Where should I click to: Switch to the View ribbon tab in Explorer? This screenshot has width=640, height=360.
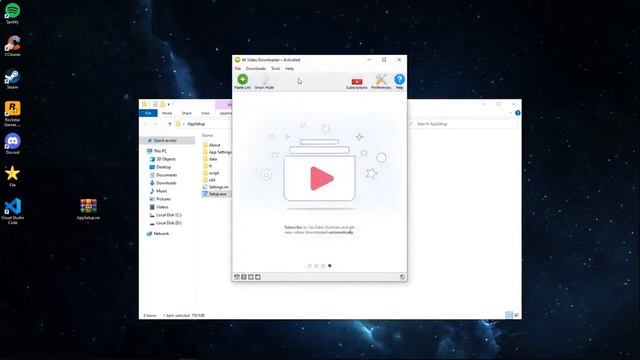click(x=205, y=113)
